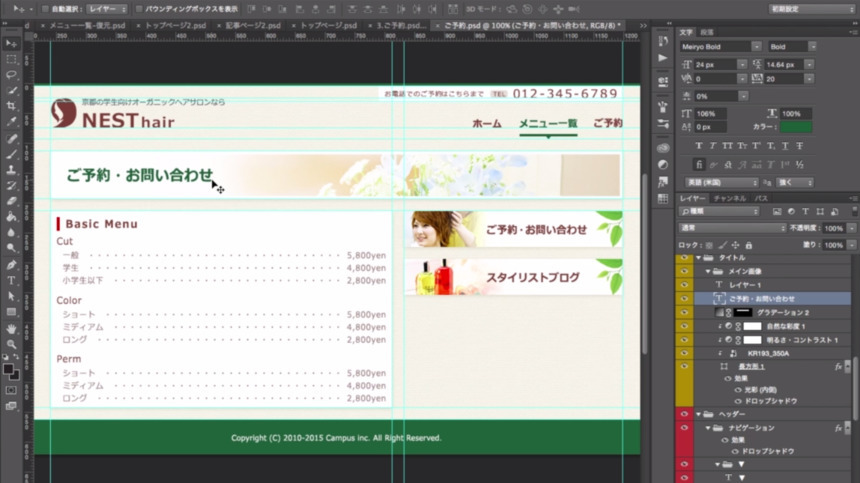Select the Pen tool

pos(11,265)
